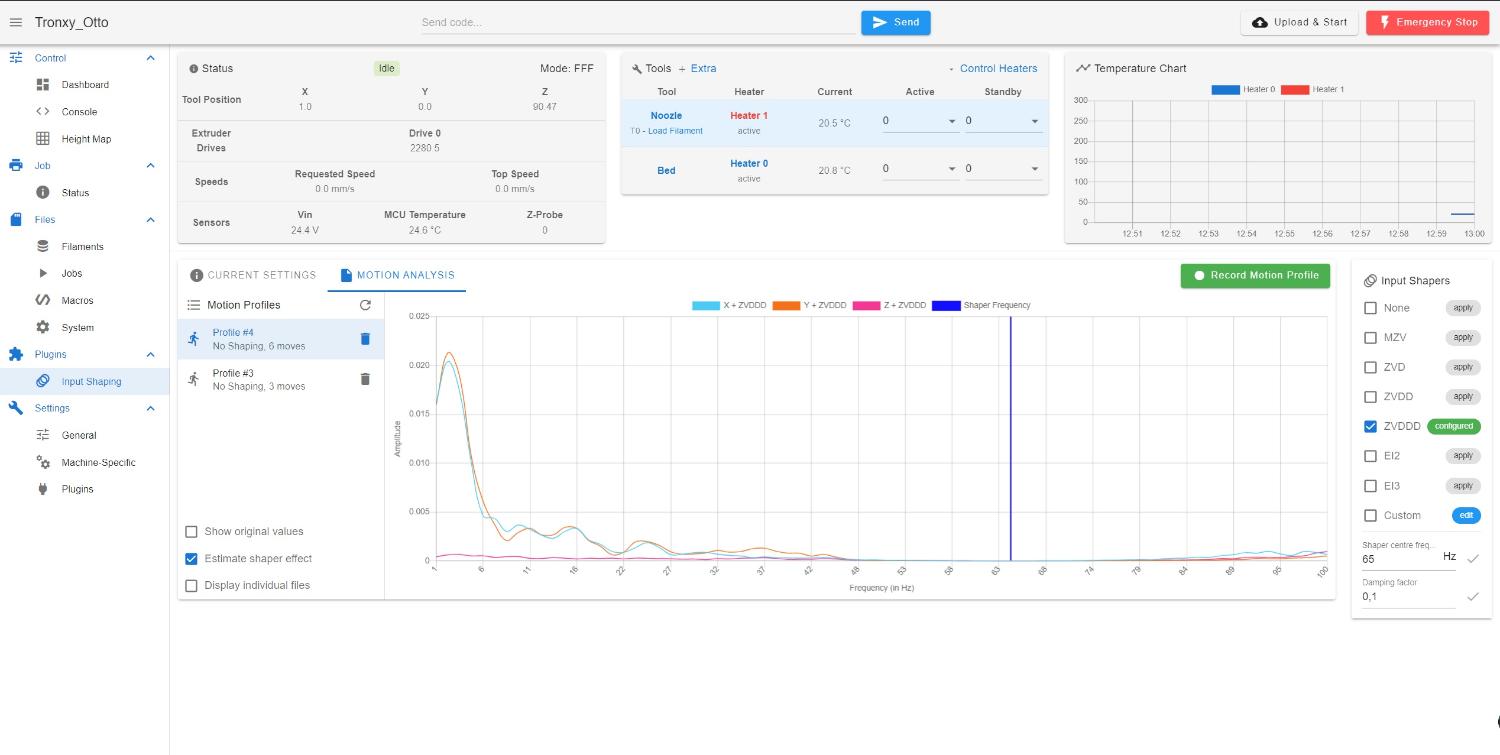This screenshot has height=755, width=1500.
Task: Open the Console page
Action: pyautogui.click(x=79, y=112)
